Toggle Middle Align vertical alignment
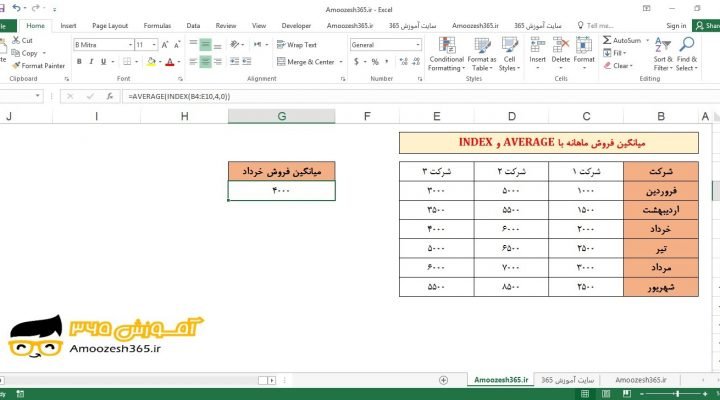Viewport: 720px width, 400px height. click(x=205, y=45)
